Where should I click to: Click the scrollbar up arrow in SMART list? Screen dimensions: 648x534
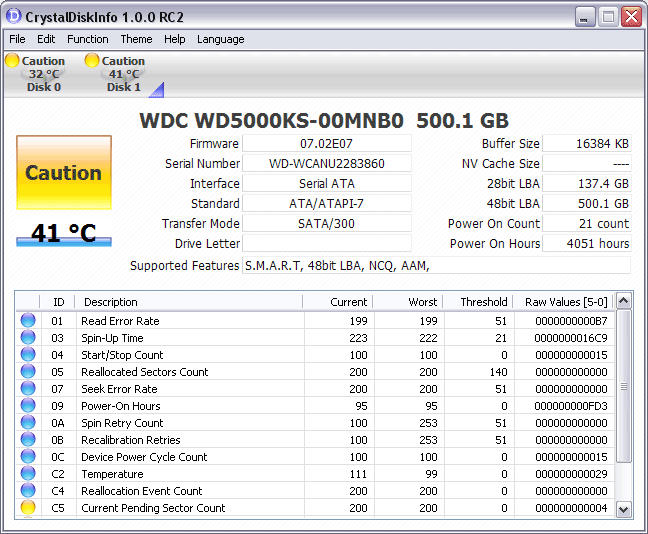coord(624,301)
